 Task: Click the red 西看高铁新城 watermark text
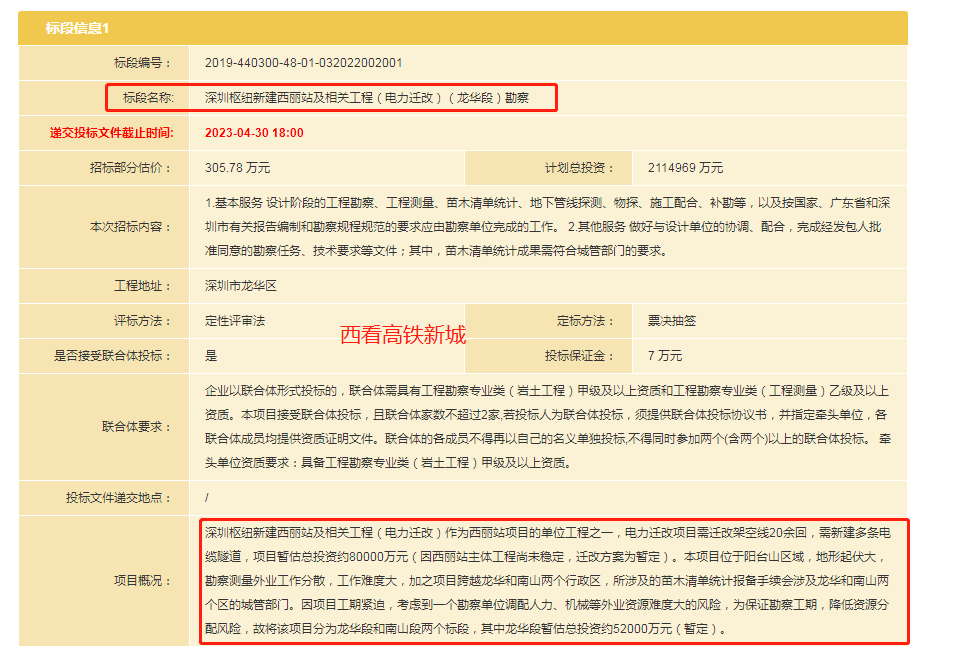pos(403,335)
